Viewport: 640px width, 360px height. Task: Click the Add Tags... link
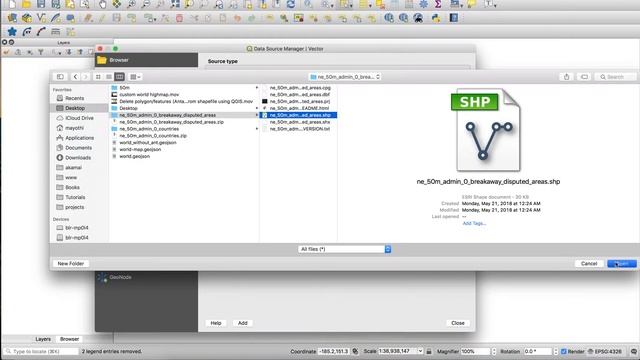474,223
